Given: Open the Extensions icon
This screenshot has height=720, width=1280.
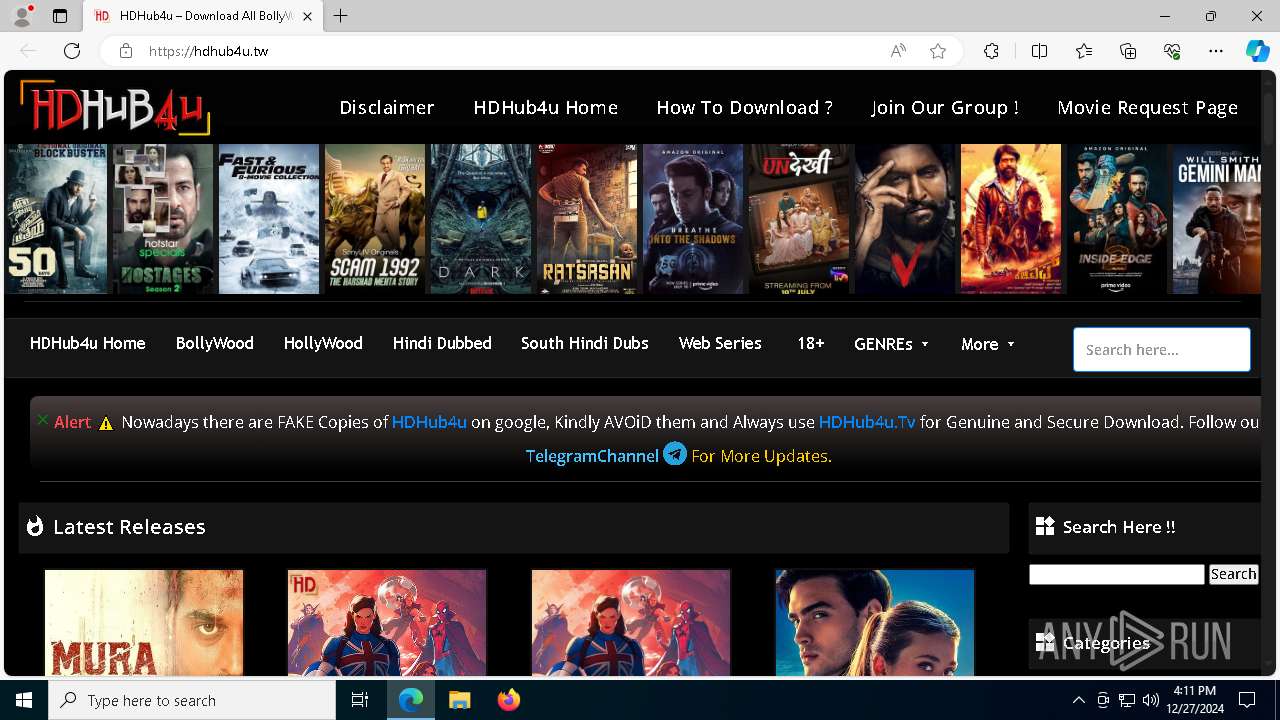Looking at the screenshot, I should (x=991, y=51).
